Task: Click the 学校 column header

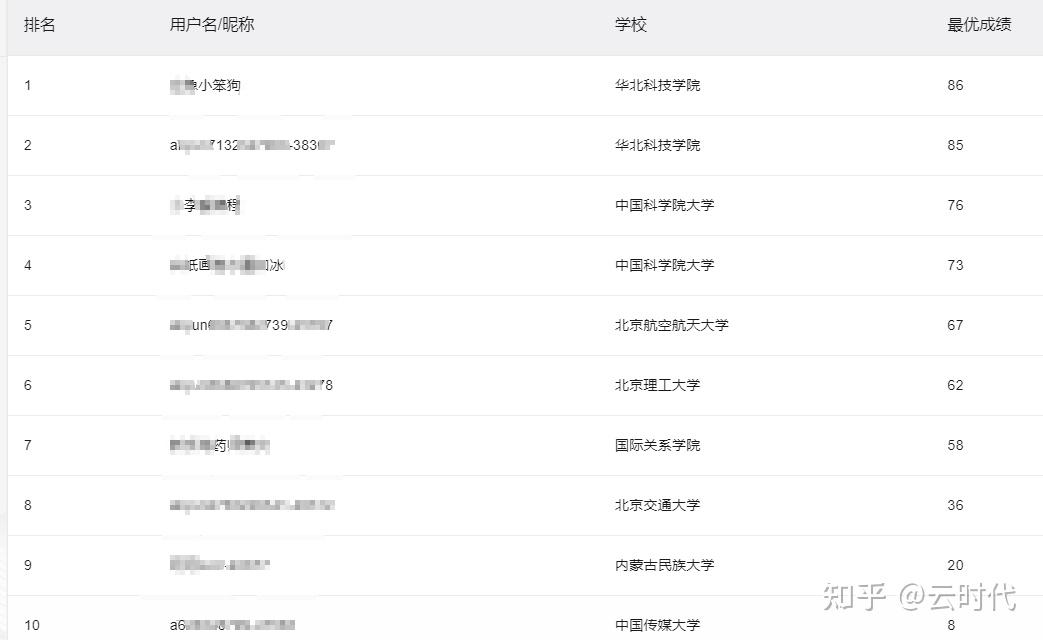Action: (x=631, y=25)
